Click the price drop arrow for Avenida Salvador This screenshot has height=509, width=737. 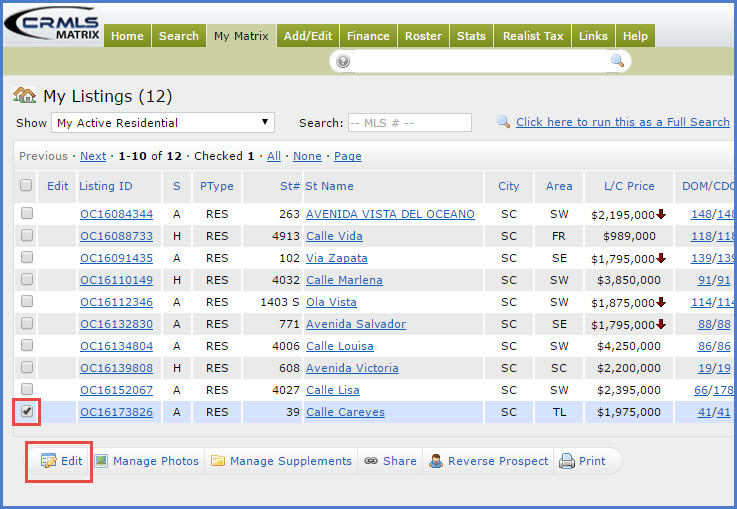tap(661, 324)
